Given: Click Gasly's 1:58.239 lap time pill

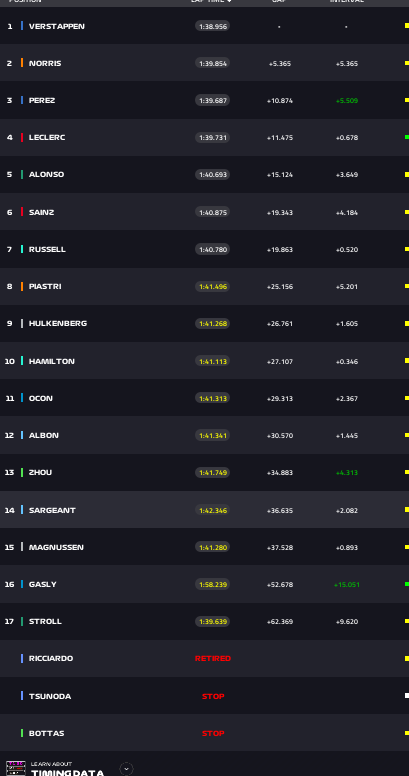Looking at the screenshot, I should click(x=212, y=584).
